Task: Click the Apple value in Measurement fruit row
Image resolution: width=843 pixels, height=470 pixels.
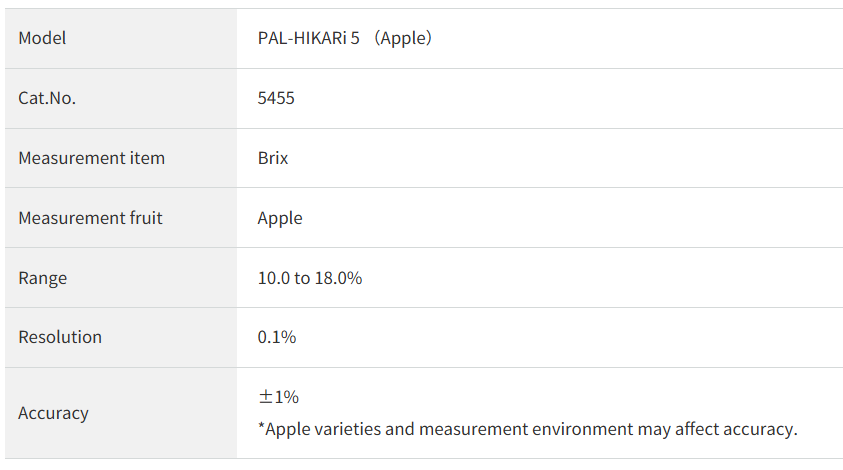Action: (x=280, y=218)
